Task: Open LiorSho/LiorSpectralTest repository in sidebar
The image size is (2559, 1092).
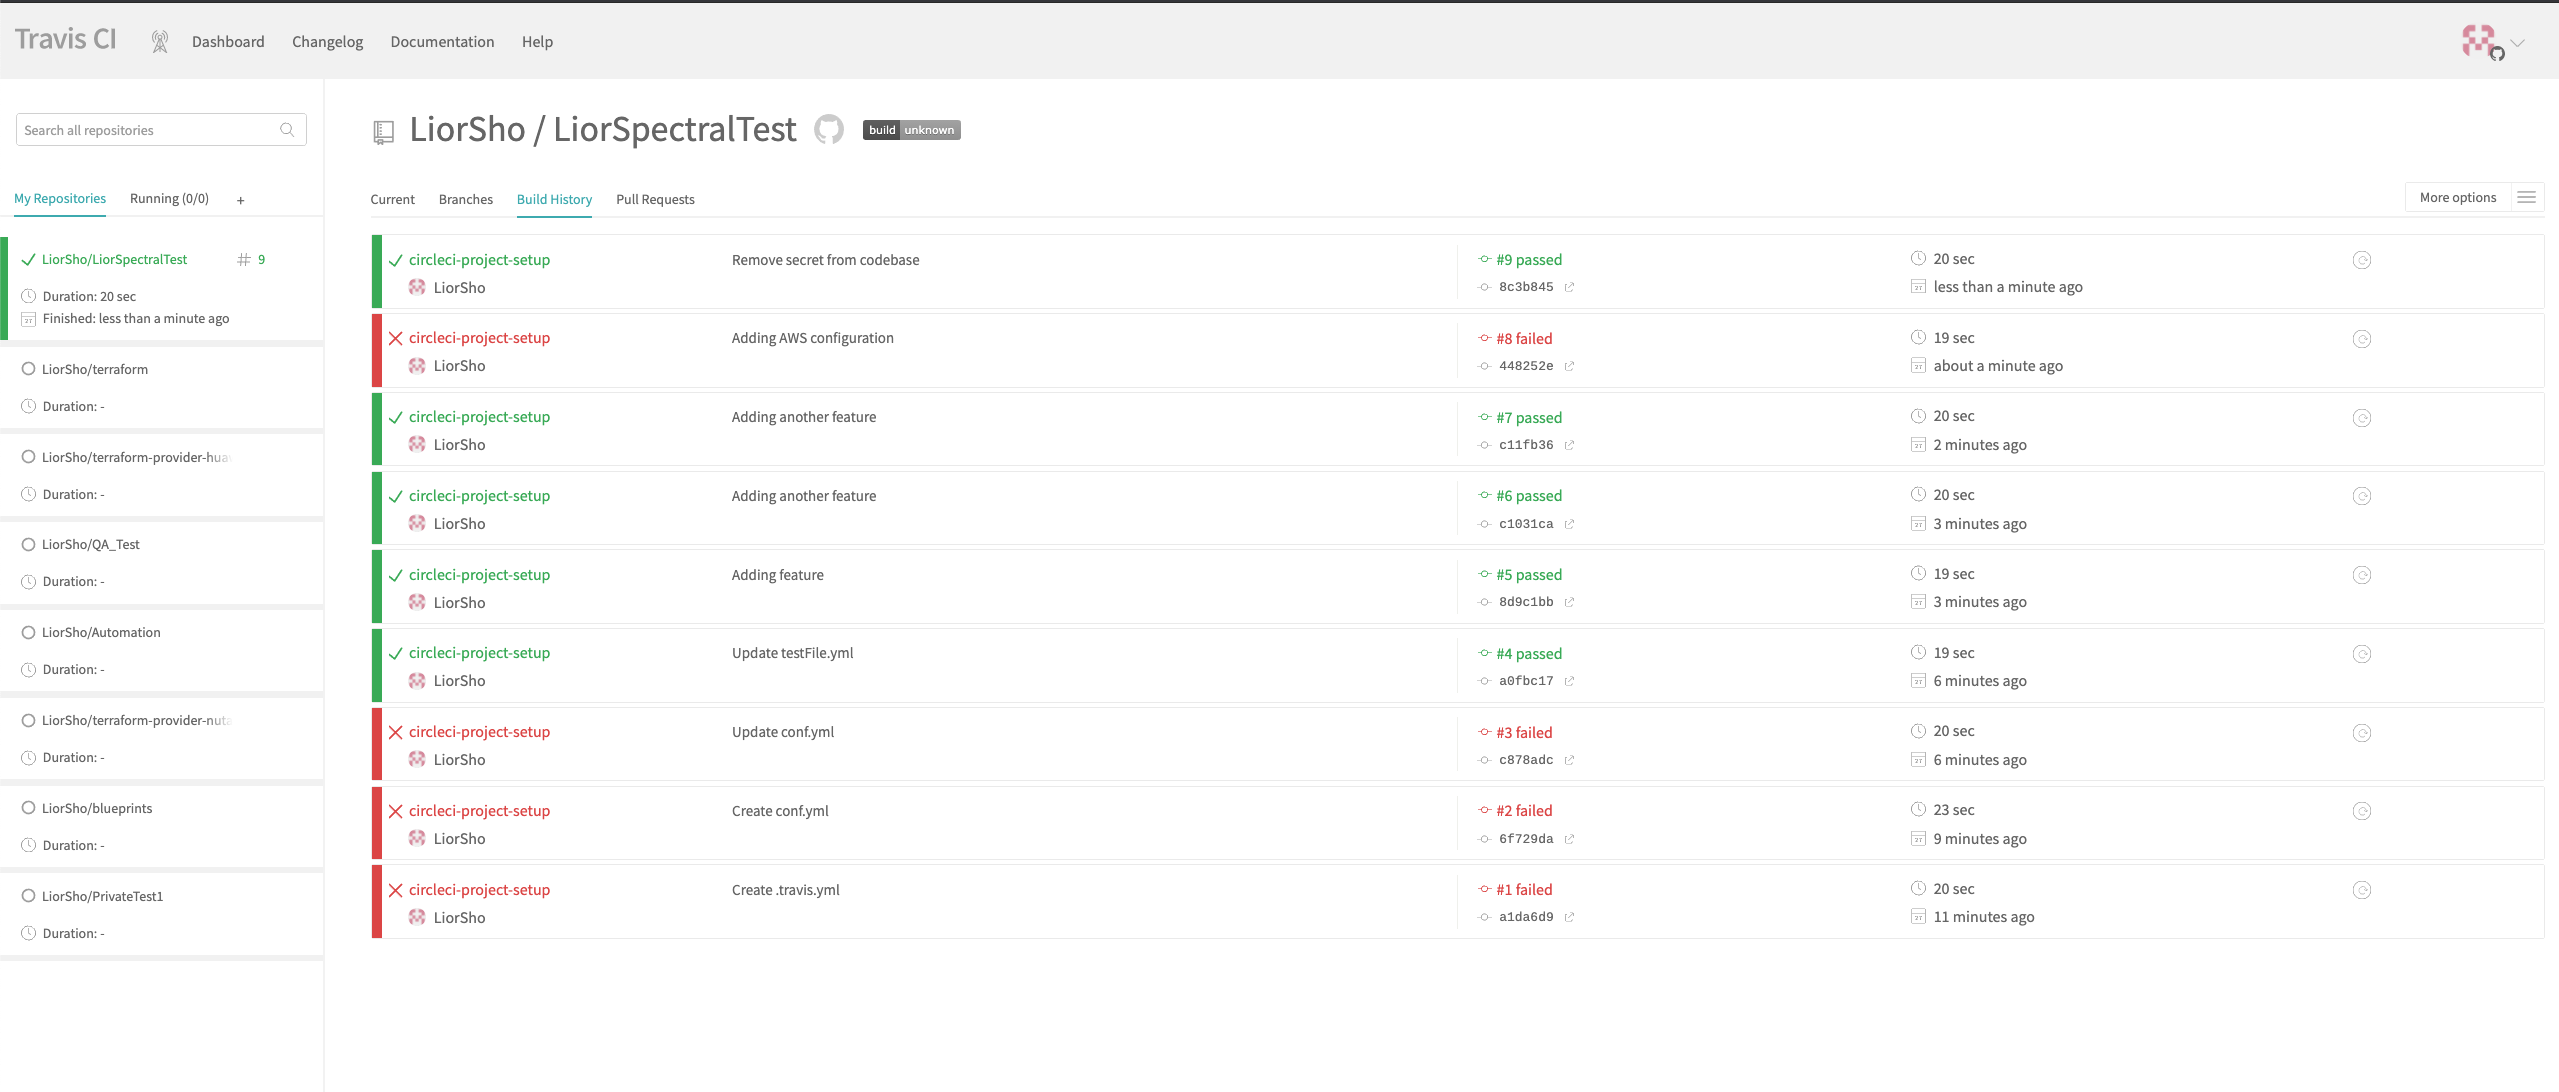Action: pos(114,260)
